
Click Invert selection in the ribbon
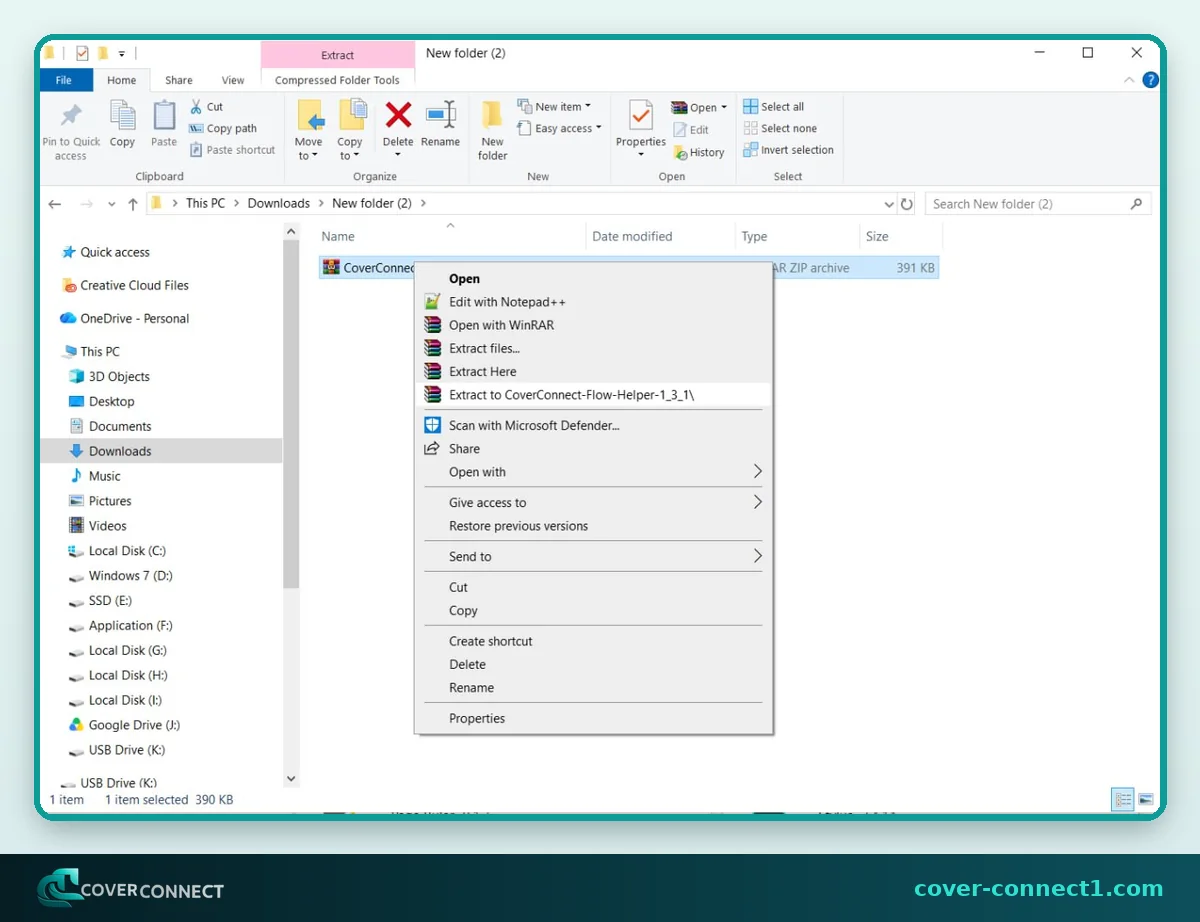click(788, 150)
